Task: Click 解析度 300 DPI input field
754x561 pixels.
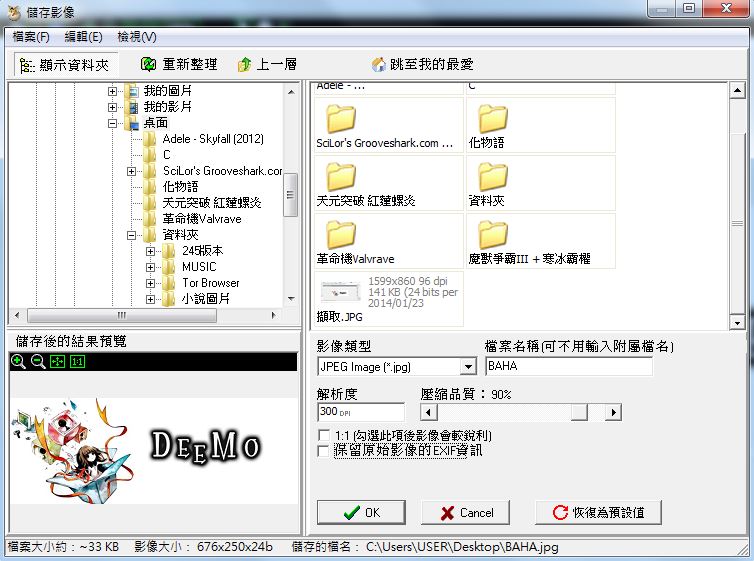Action: (x=361, y=412)
